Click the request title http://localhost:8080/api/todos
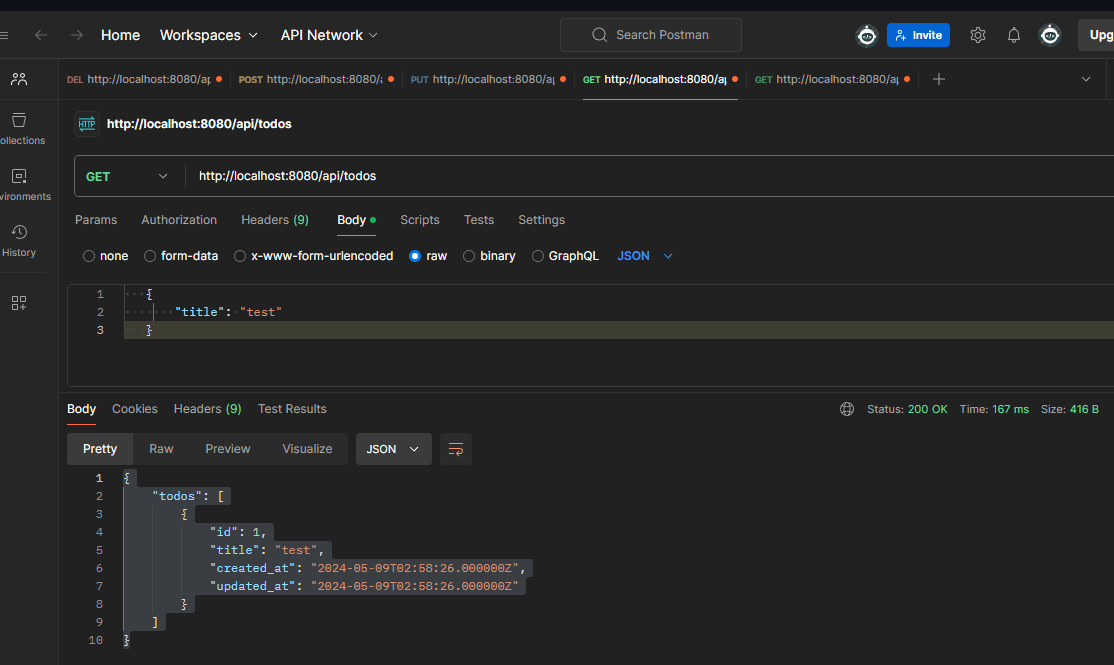Image resolution: width=1114 pixels, height=665 pixels. coord(199,124)
